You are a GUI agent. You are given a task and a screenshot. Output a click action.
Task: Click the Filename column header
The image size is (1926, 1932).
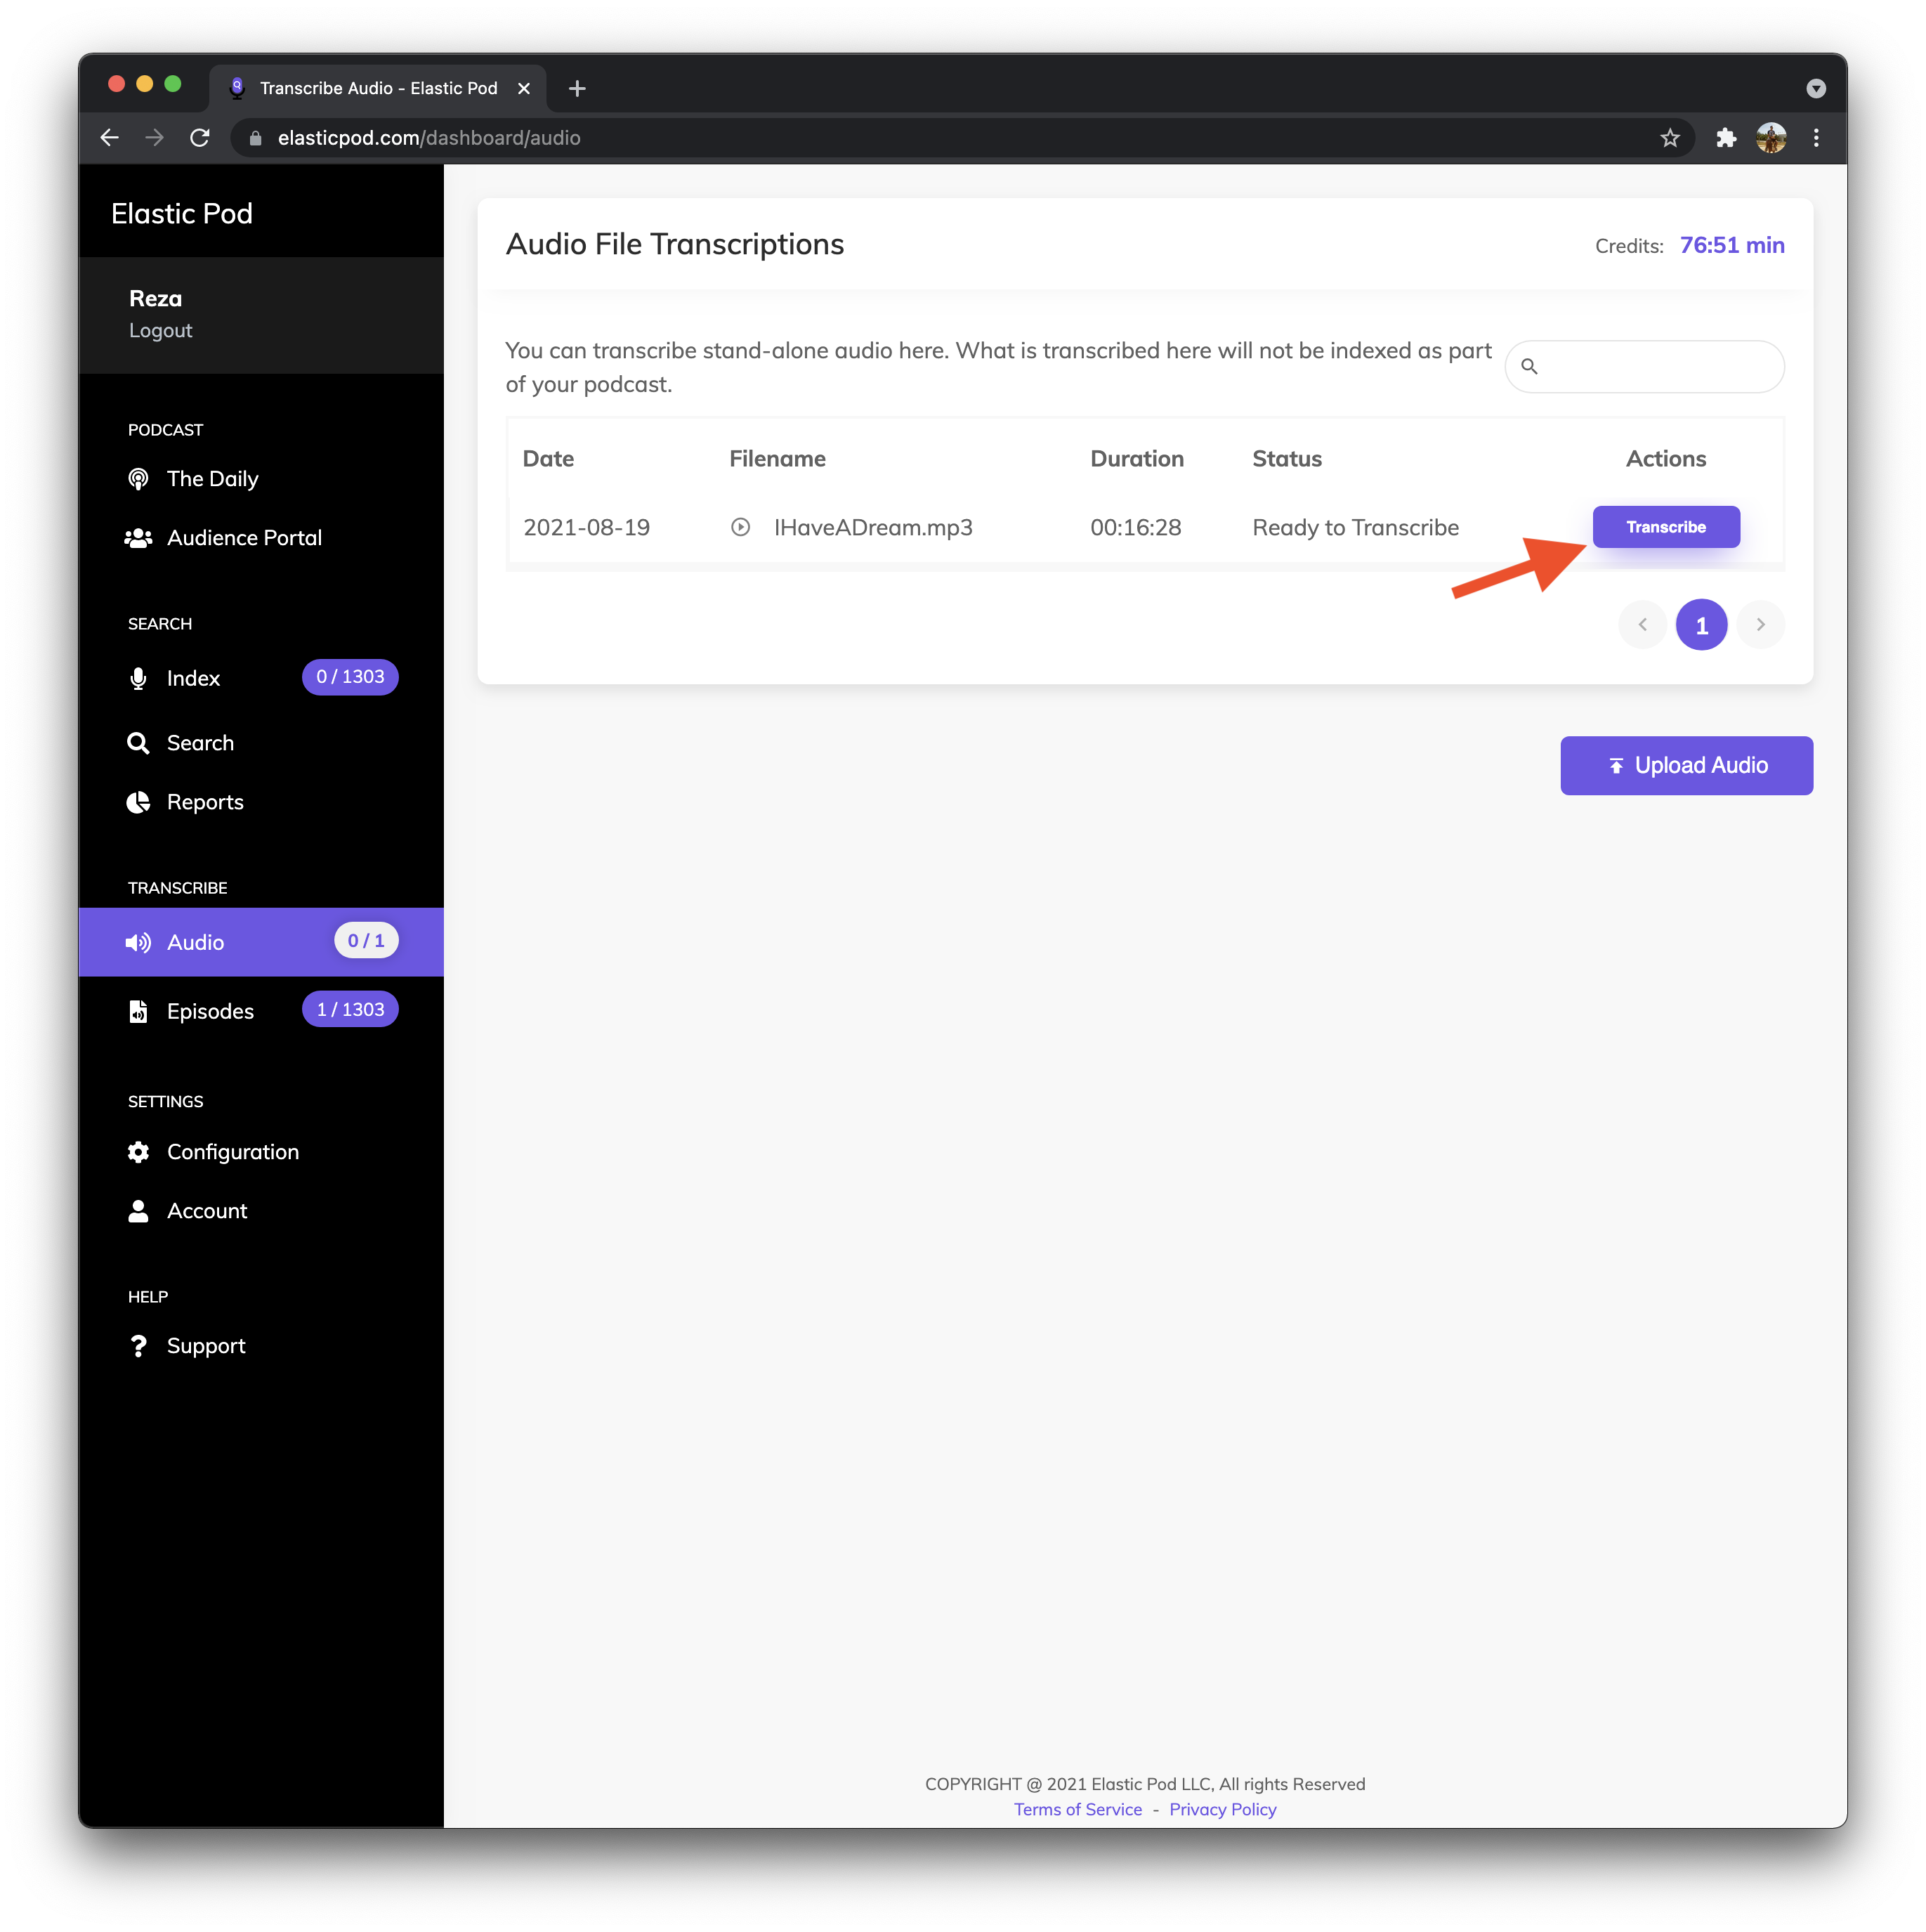tap(777, 459)
